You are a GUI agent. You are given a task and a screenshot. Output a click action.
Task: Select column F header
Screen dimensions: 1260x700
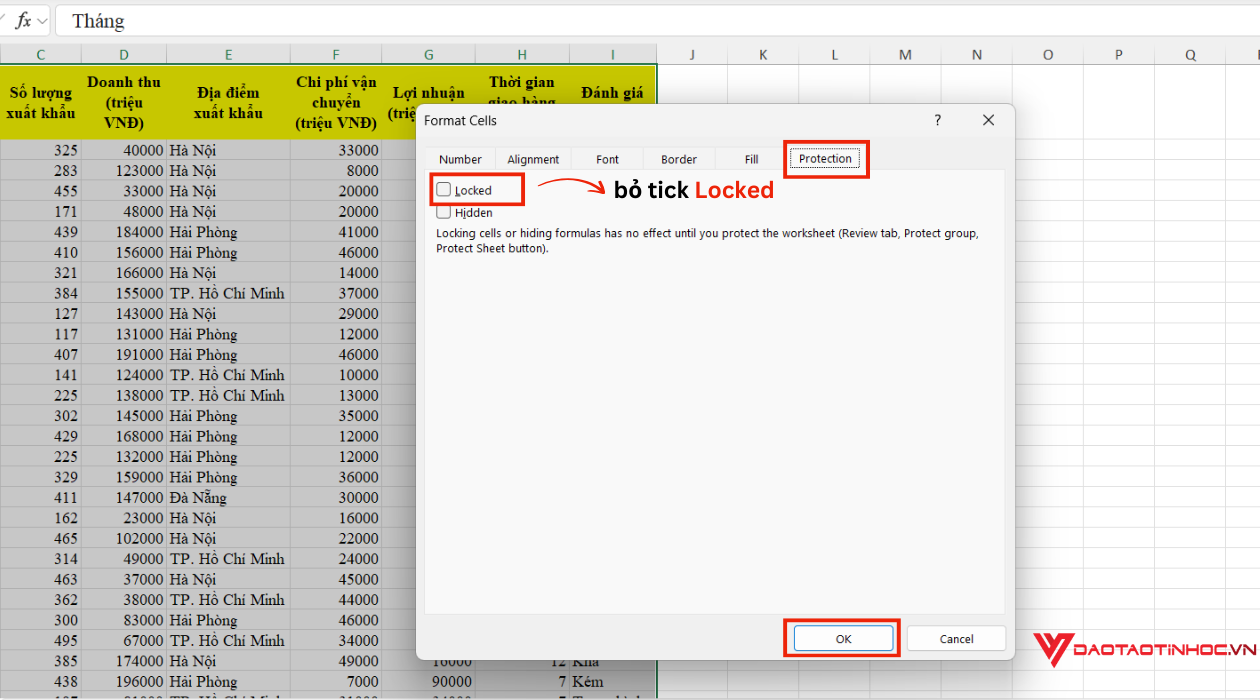(x=336, y=55)
